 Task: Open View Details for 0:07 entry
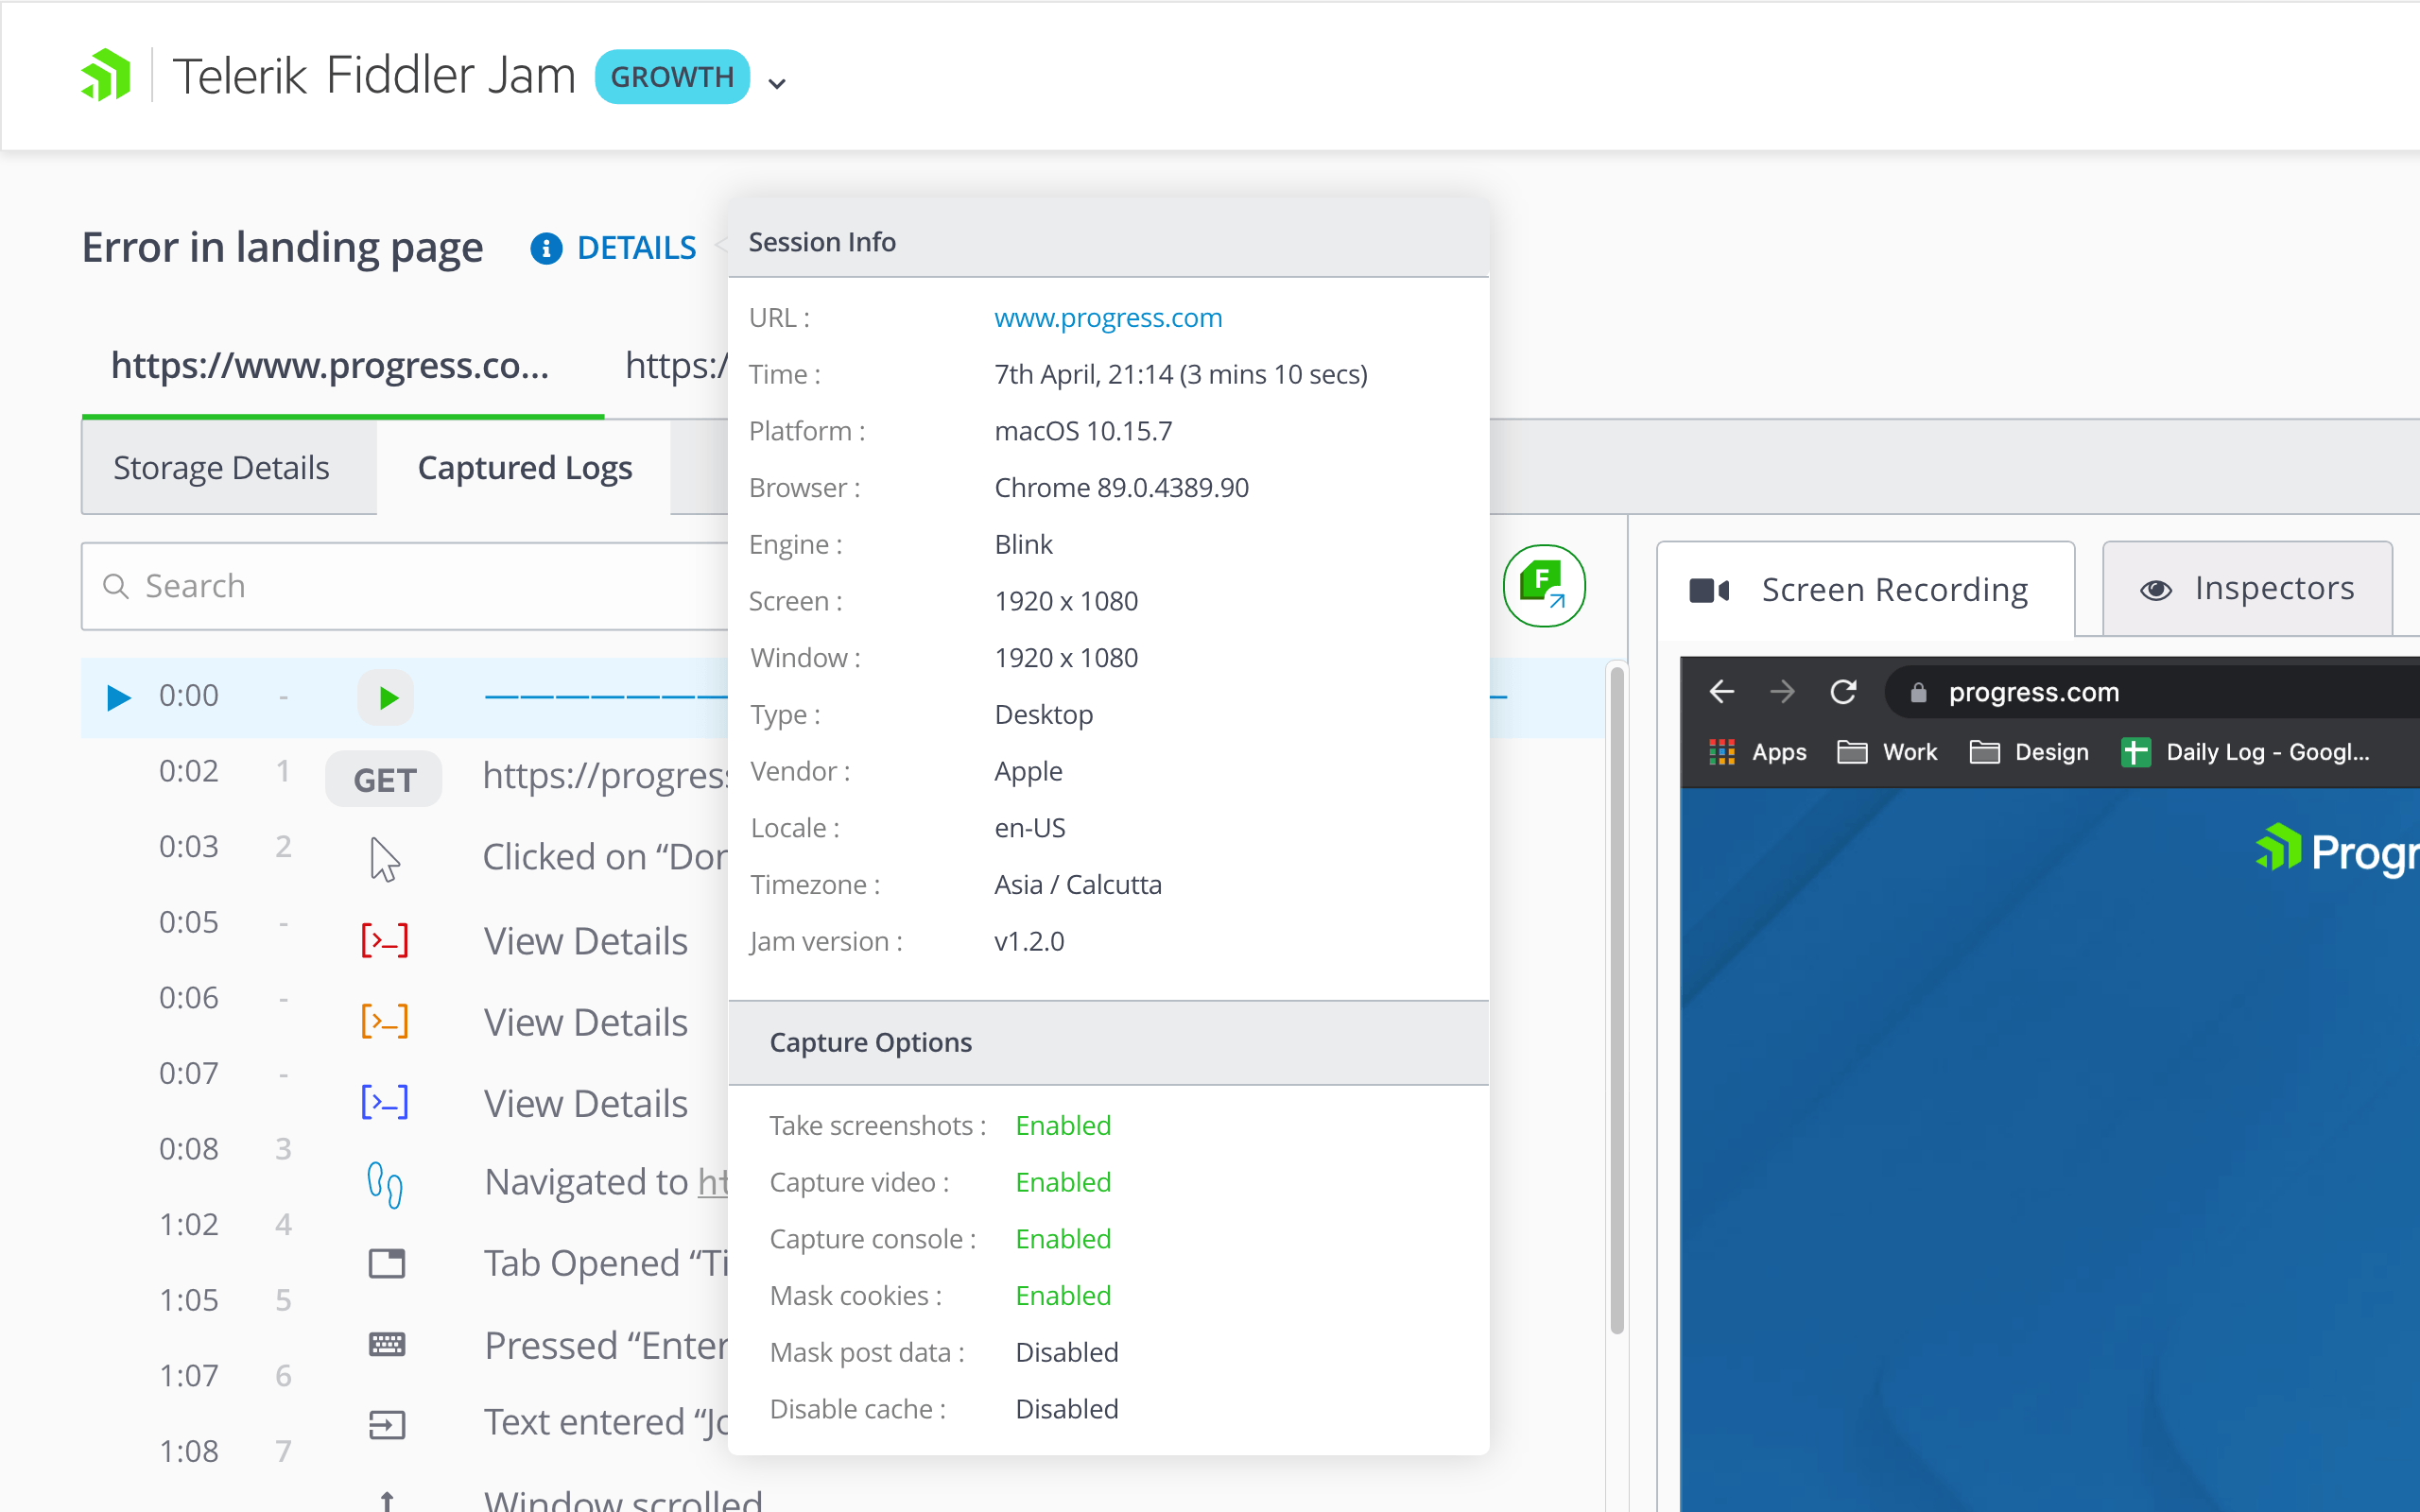click(x=586, y=1103)
